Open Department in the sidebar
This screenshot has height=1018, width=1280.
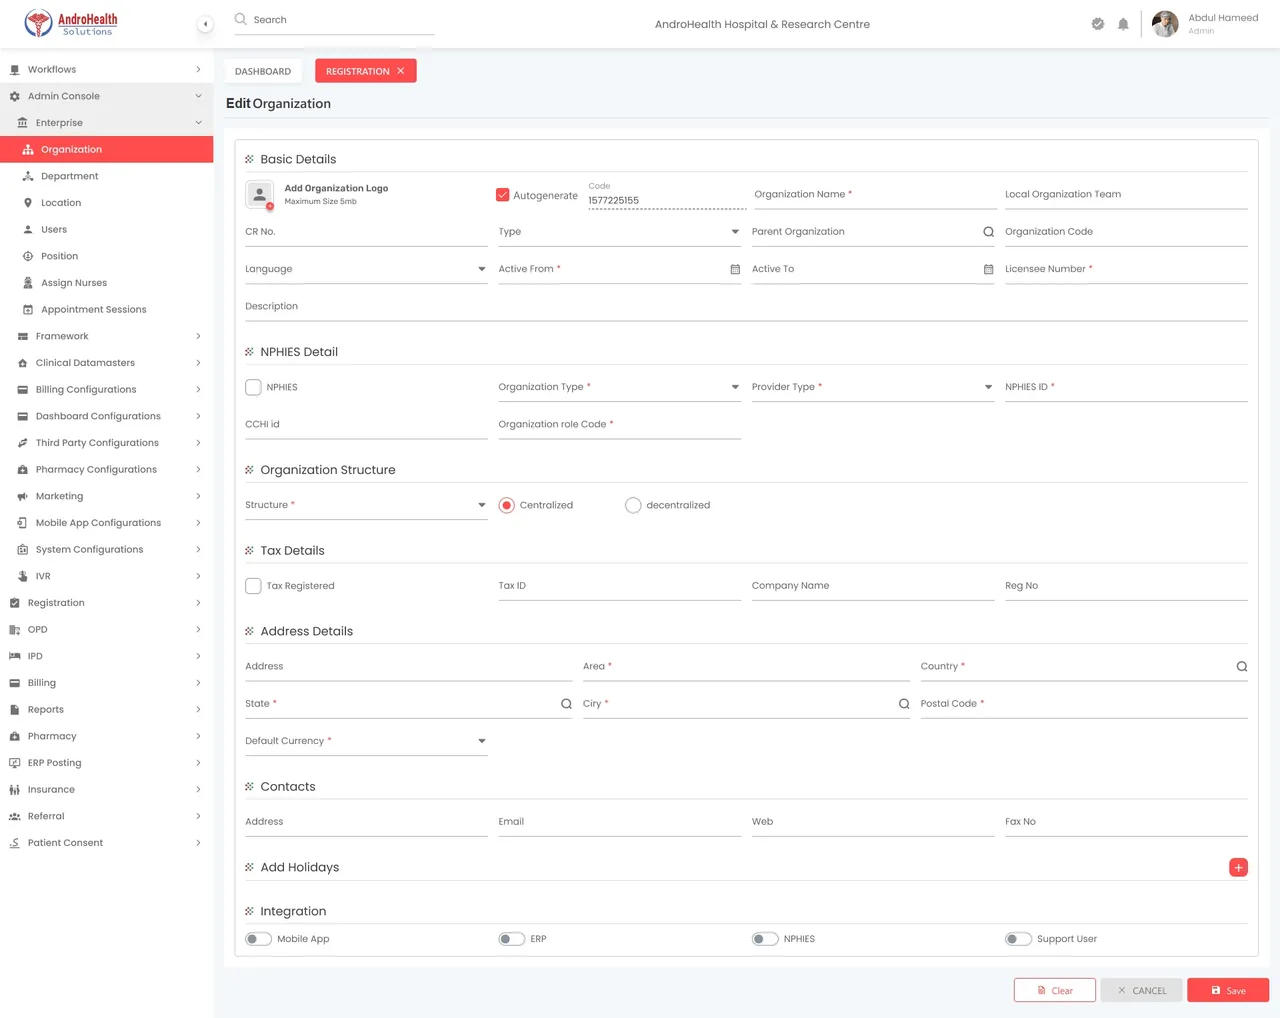[x=106, y=176]
